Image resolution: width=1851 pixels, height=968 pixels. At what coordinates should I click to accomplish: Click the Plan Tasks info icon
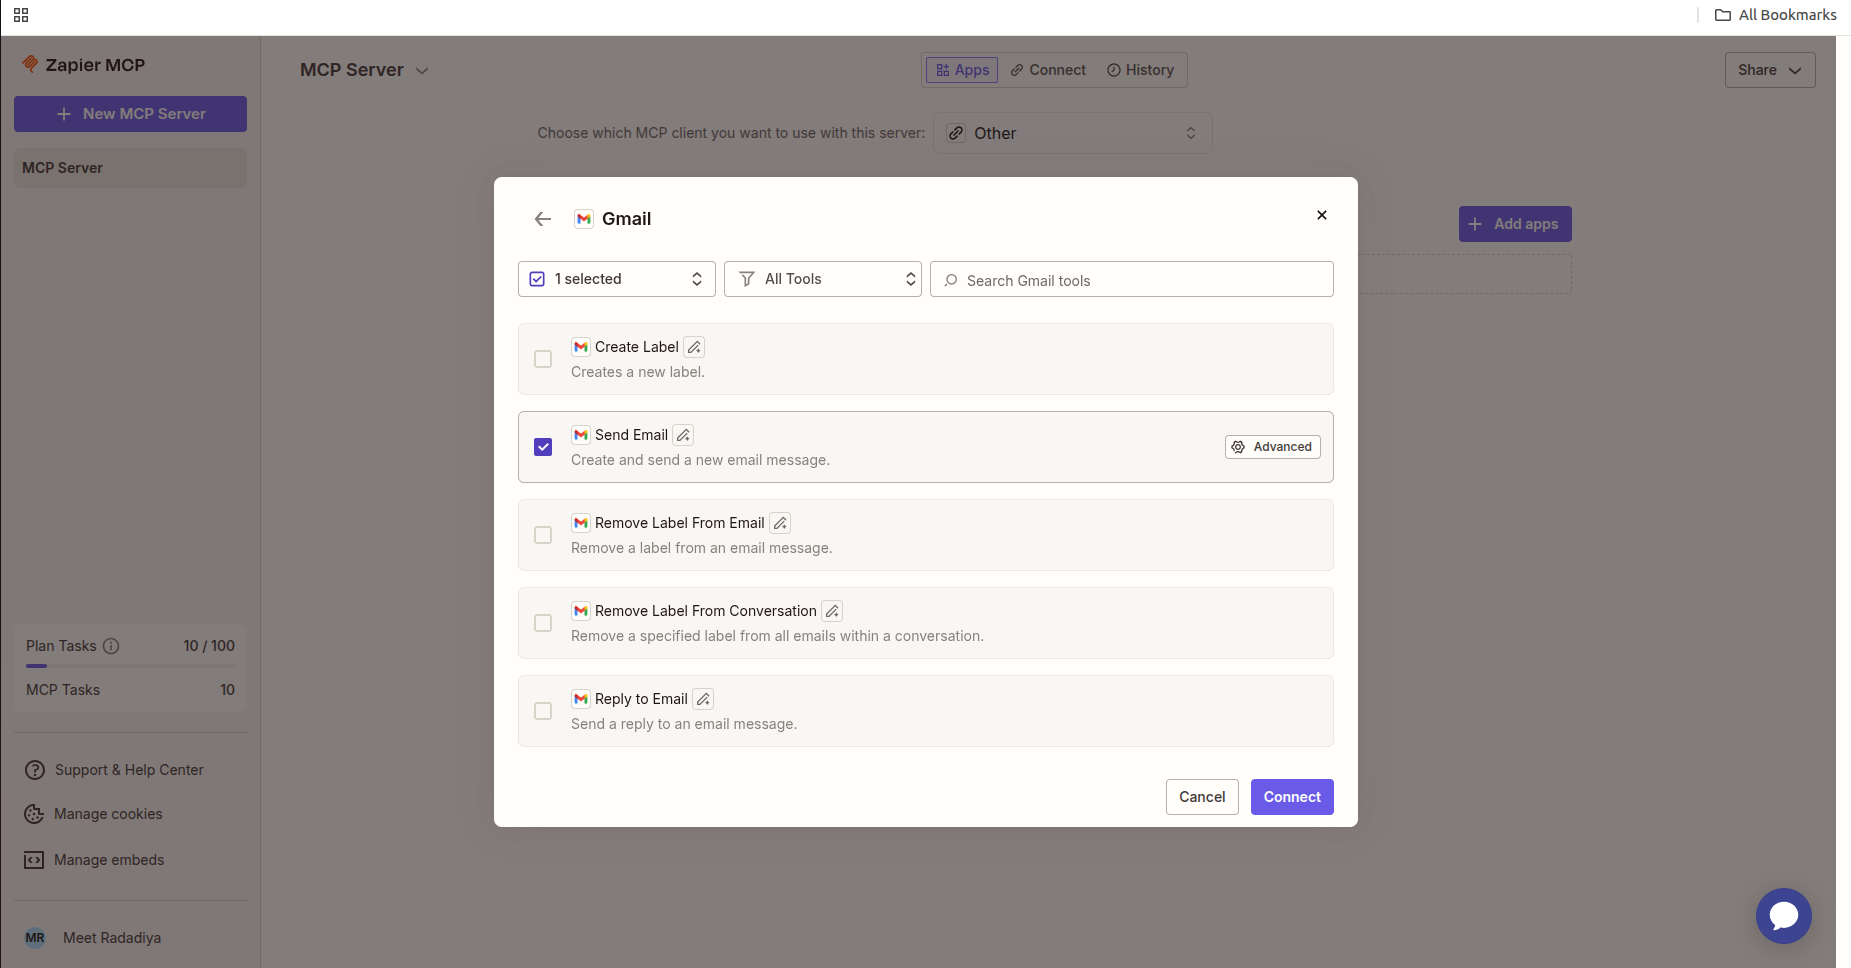click(111, 646)
